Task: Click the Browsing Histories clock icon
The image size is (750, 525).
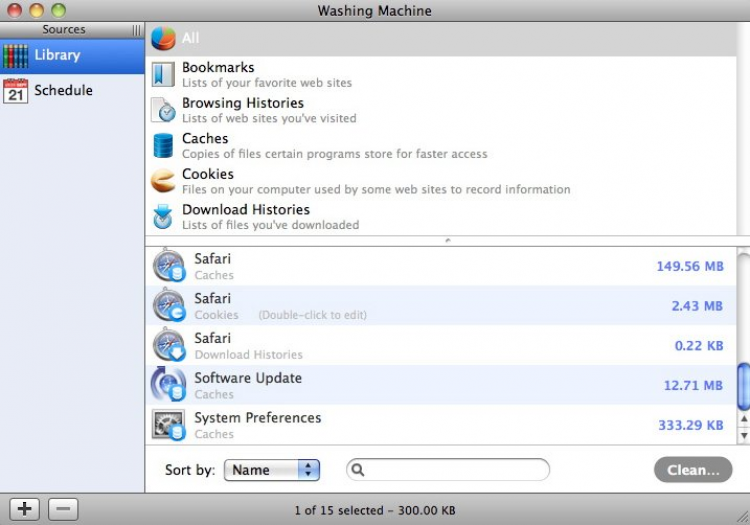Action: [x=163, y=110]
